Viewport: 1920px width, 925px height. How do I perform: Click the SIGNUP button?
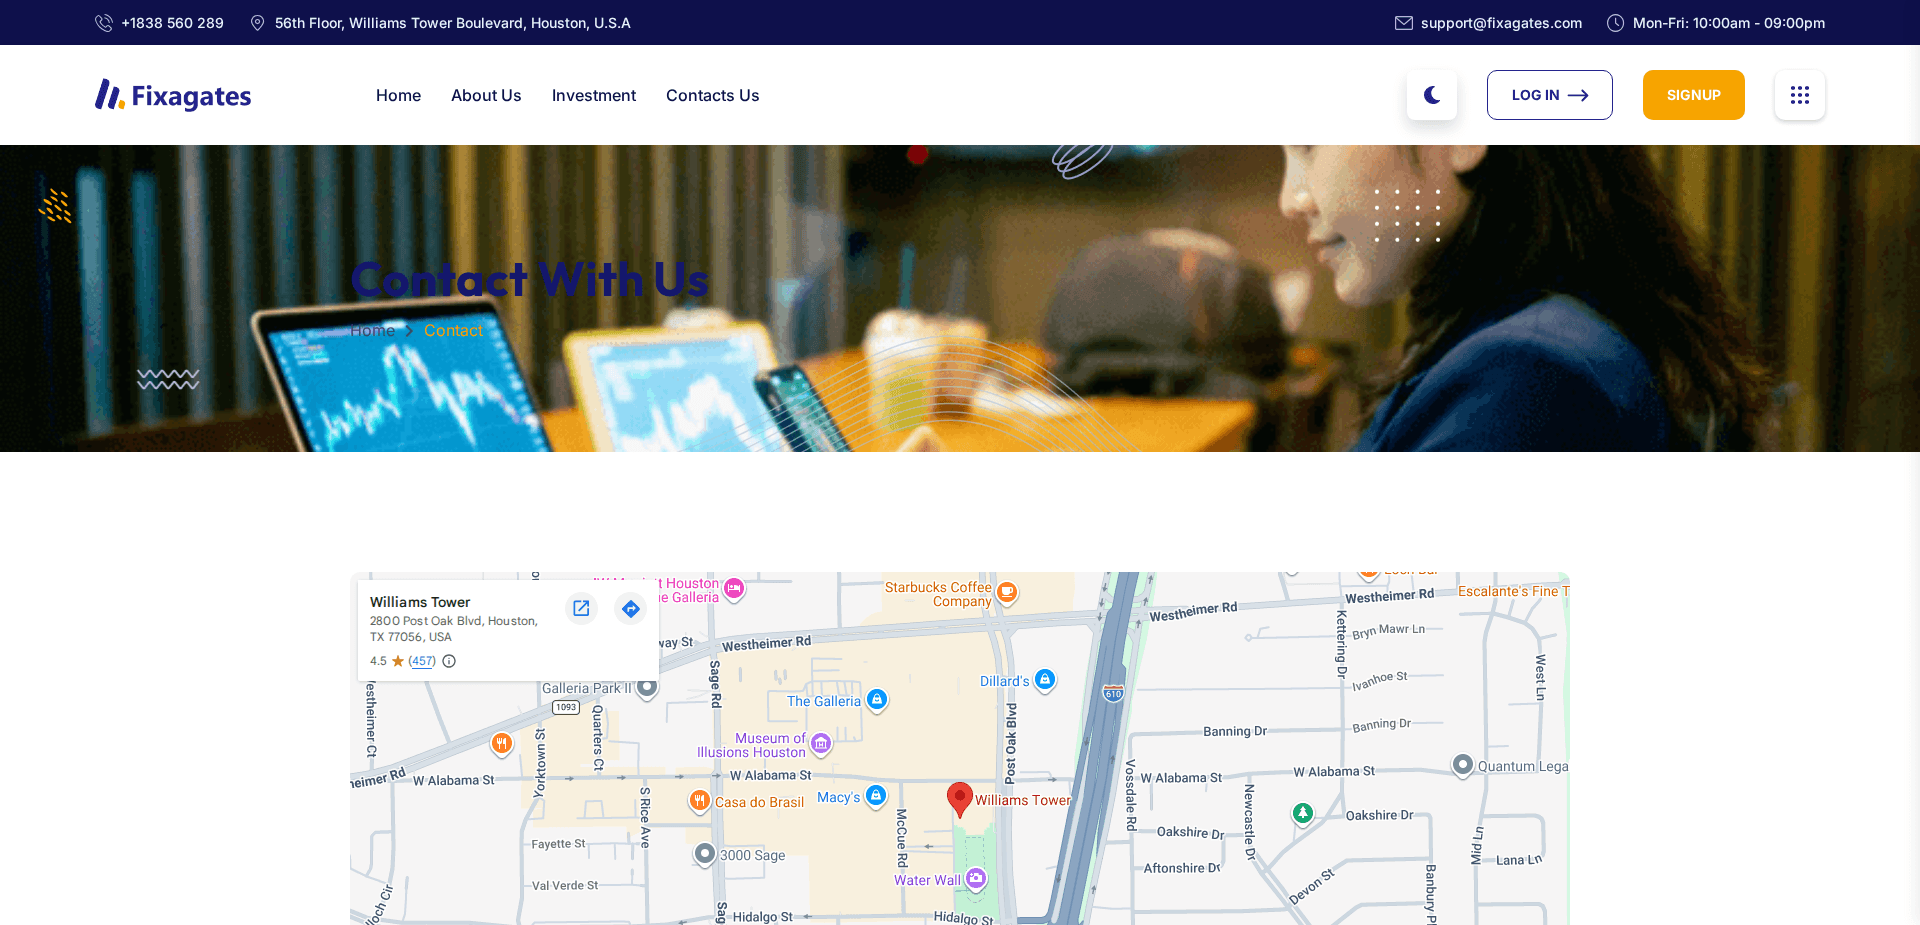1693,95
